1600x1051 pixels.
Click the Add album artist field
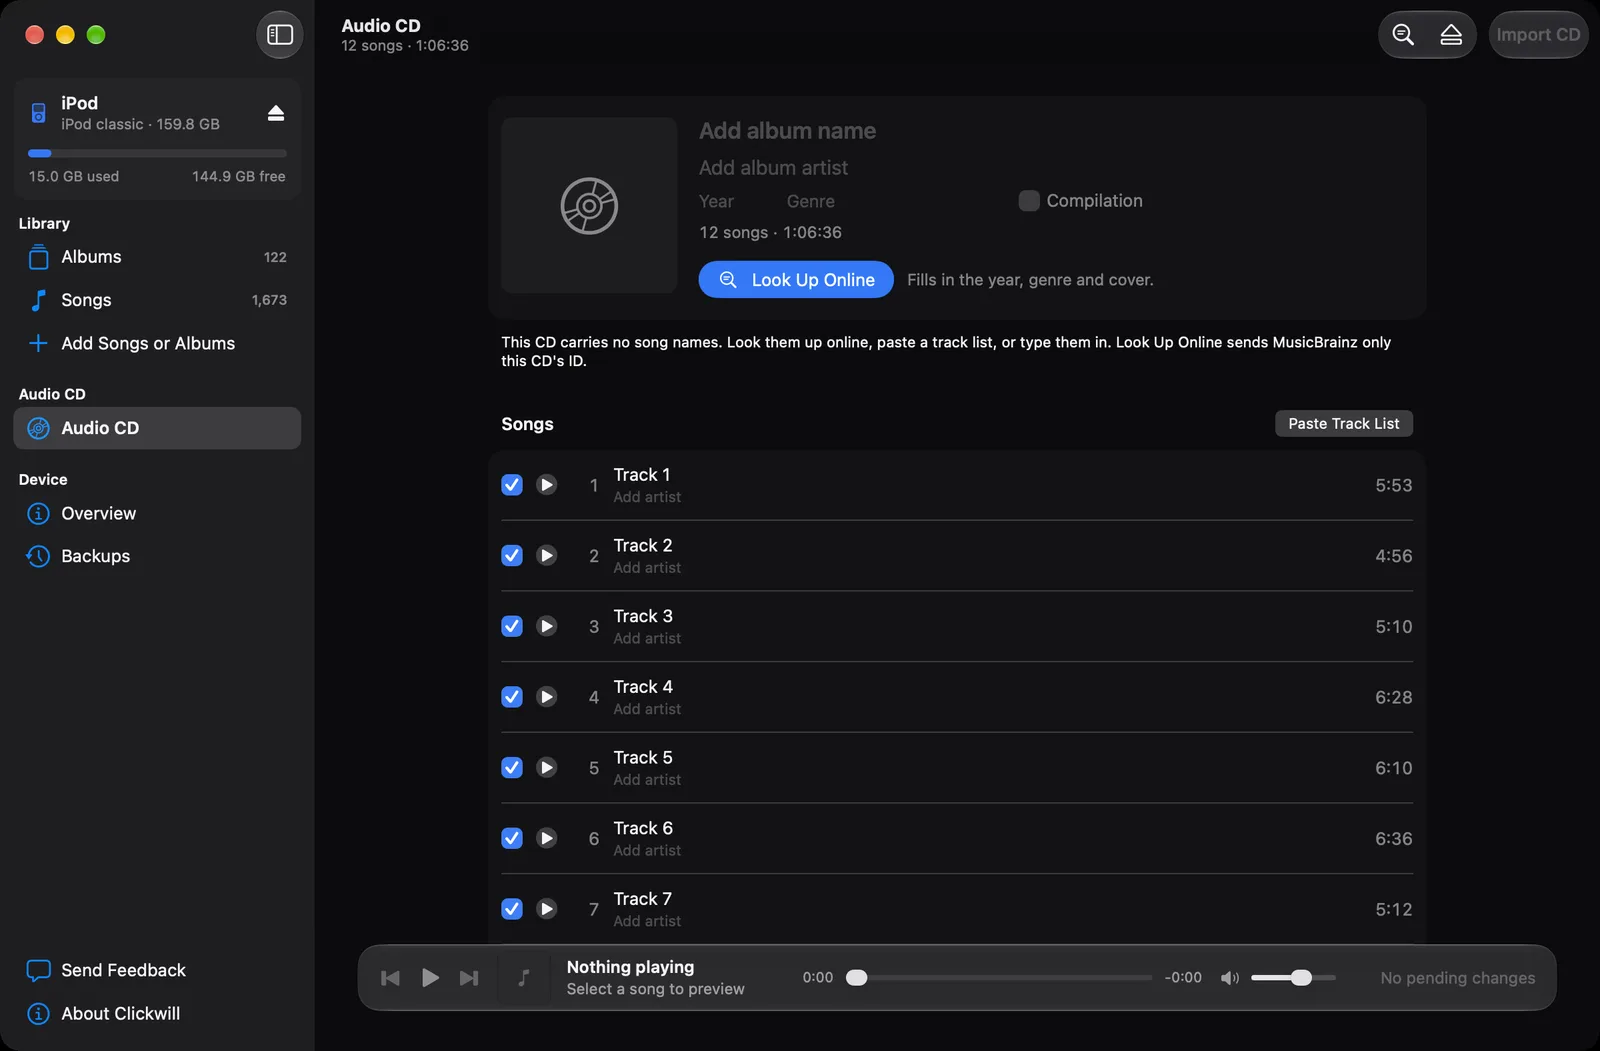773,168
